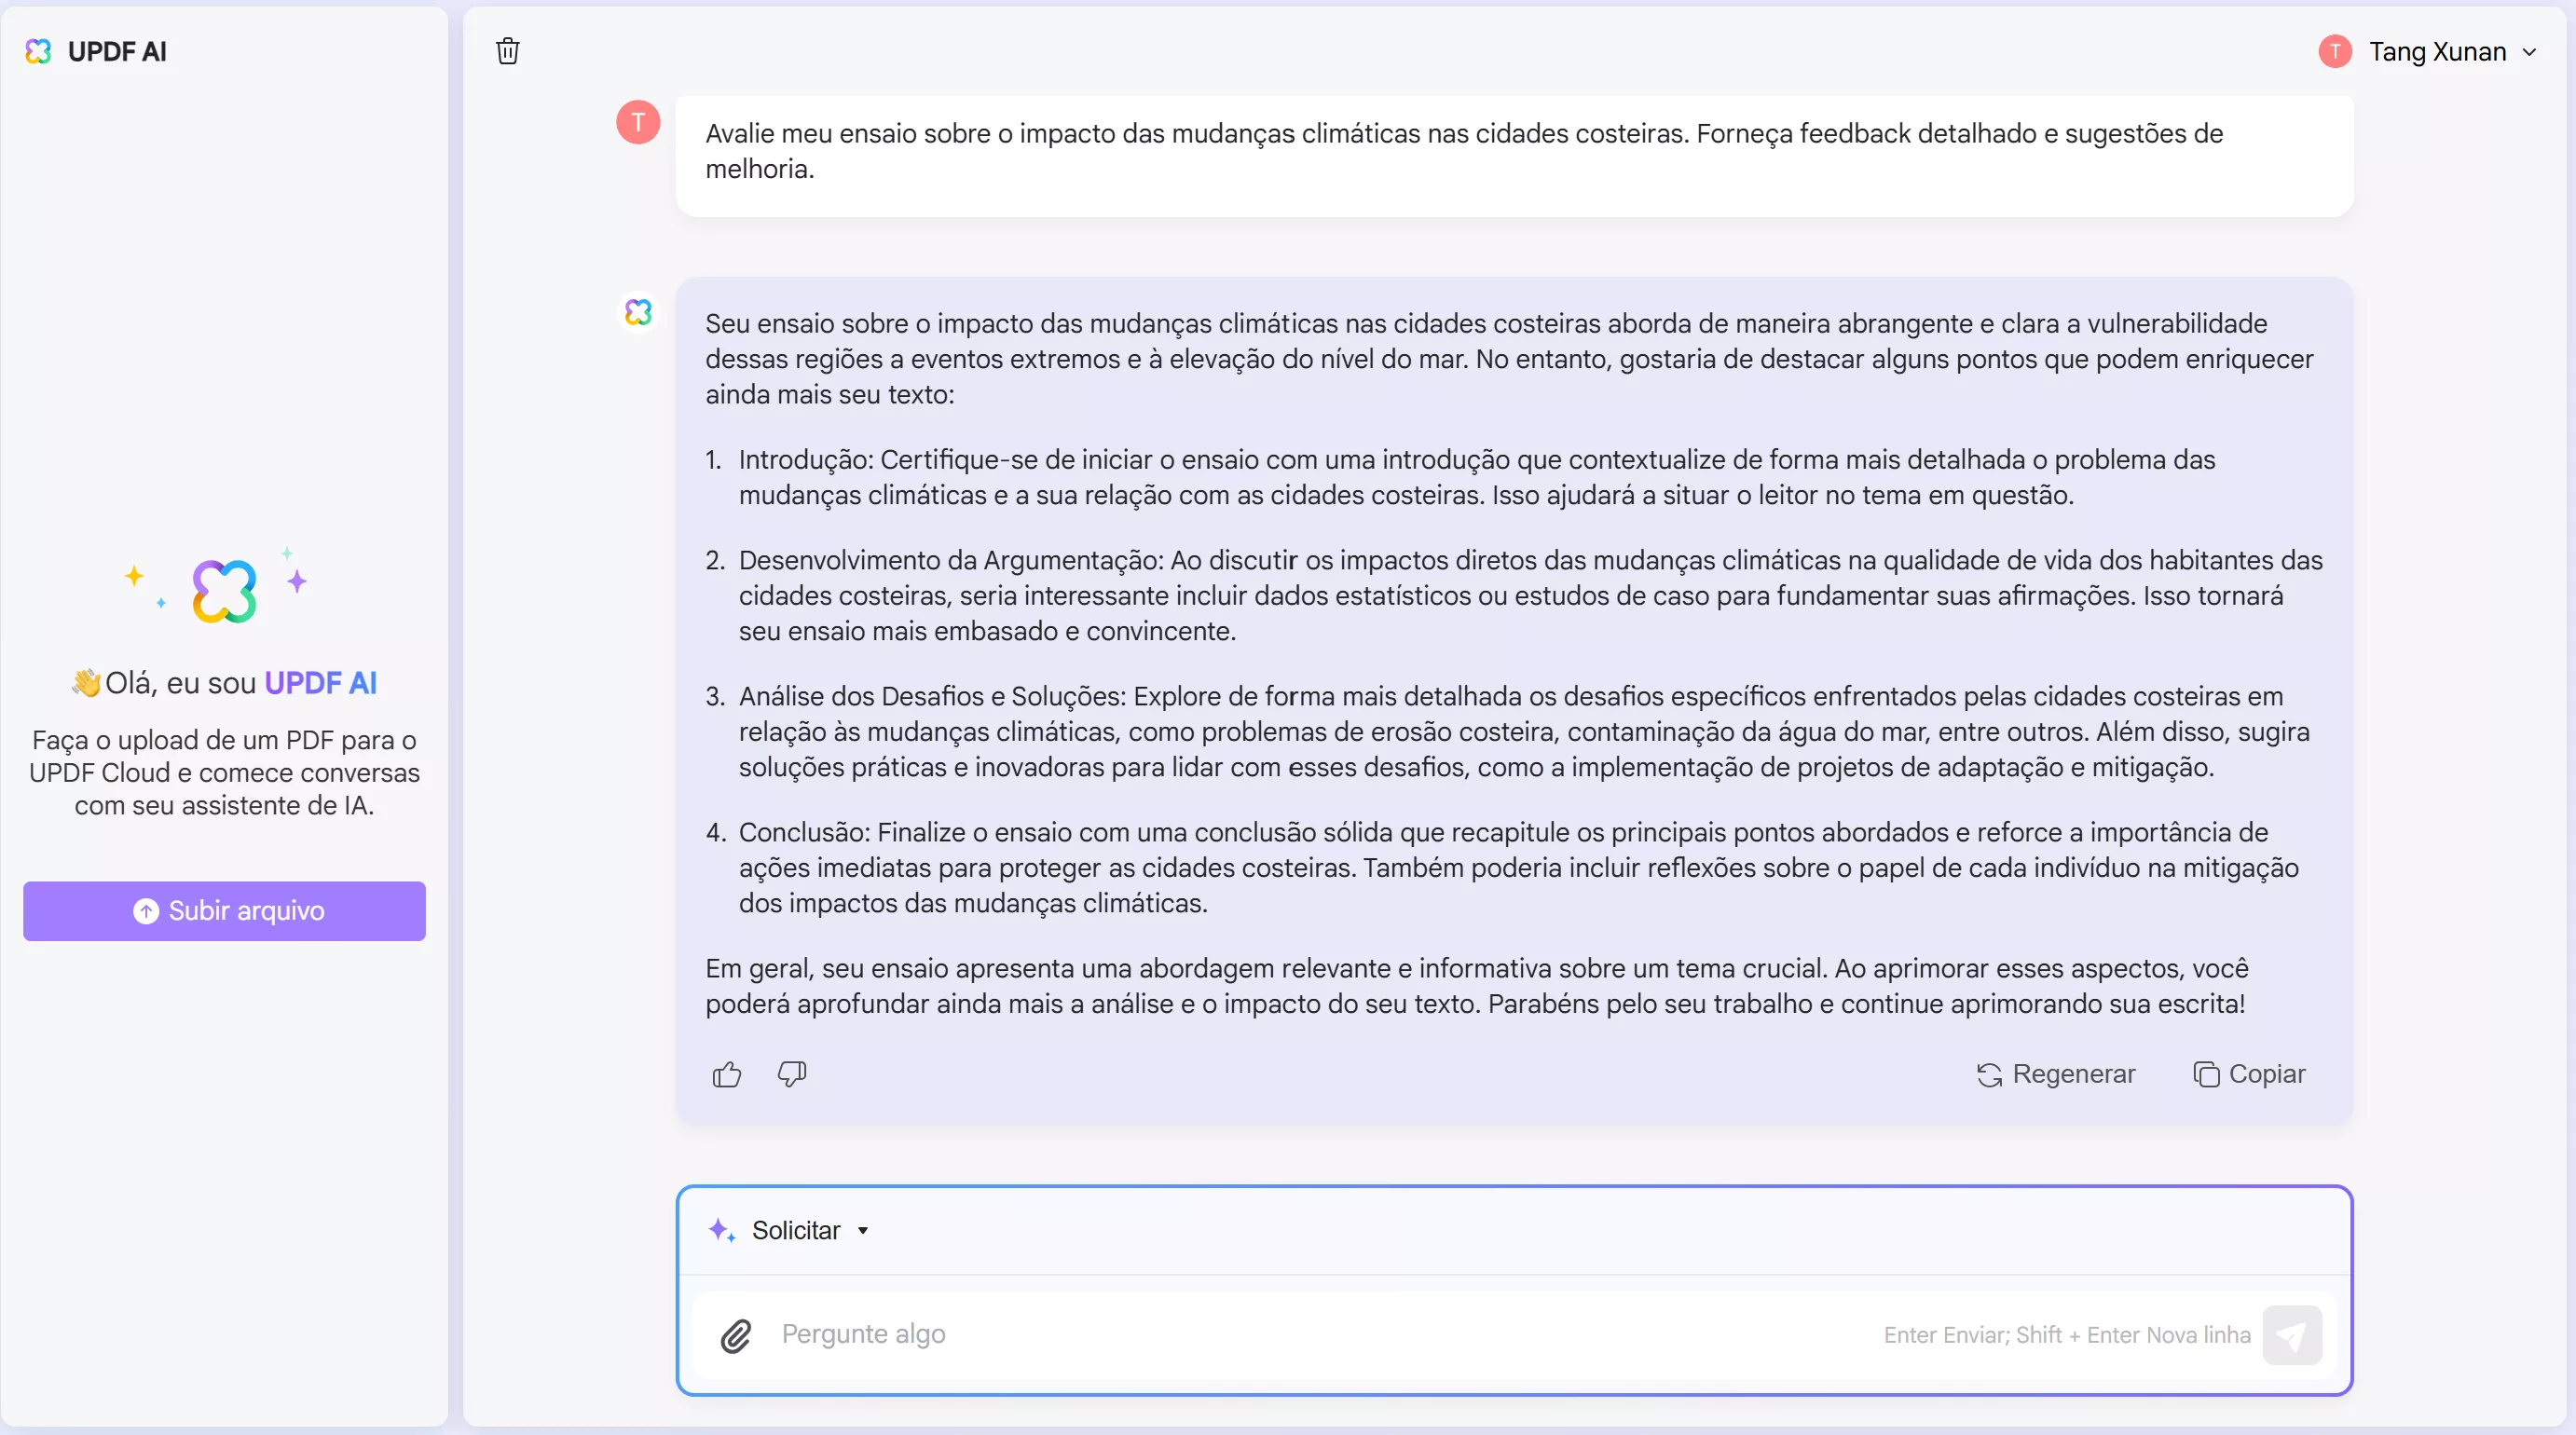Give thumbs up to the AI response
The image size is (2576, 1435).
[x=727, y=1074]
